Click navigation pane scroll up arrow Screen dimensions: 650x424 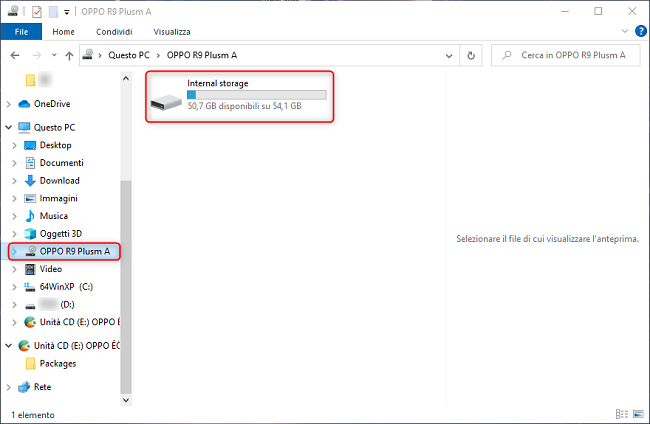[126, 78]
